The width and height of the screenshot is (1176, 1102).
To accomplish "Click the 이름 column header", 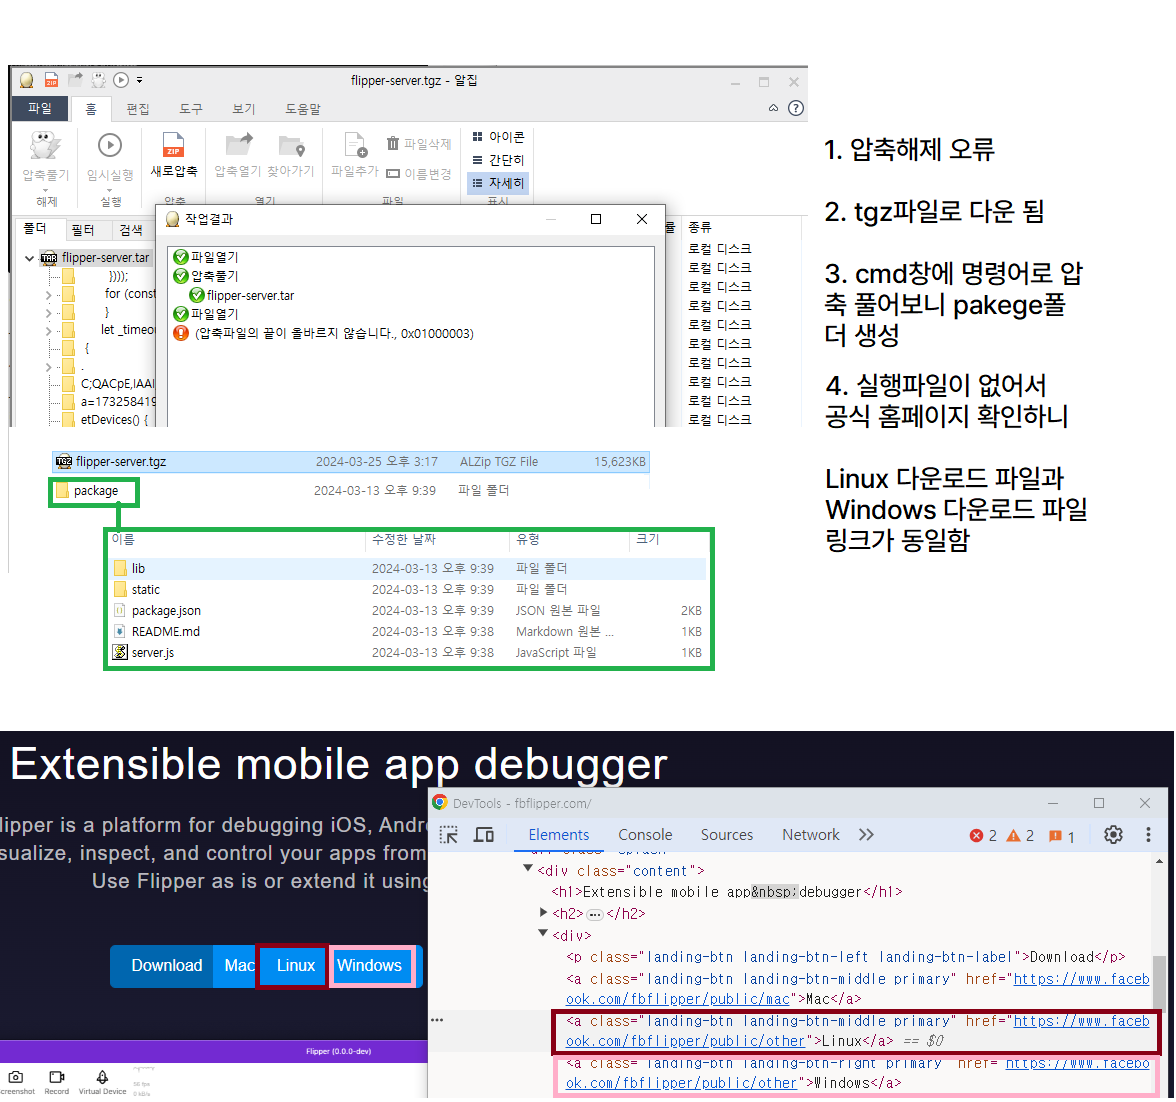I will 123,539.
